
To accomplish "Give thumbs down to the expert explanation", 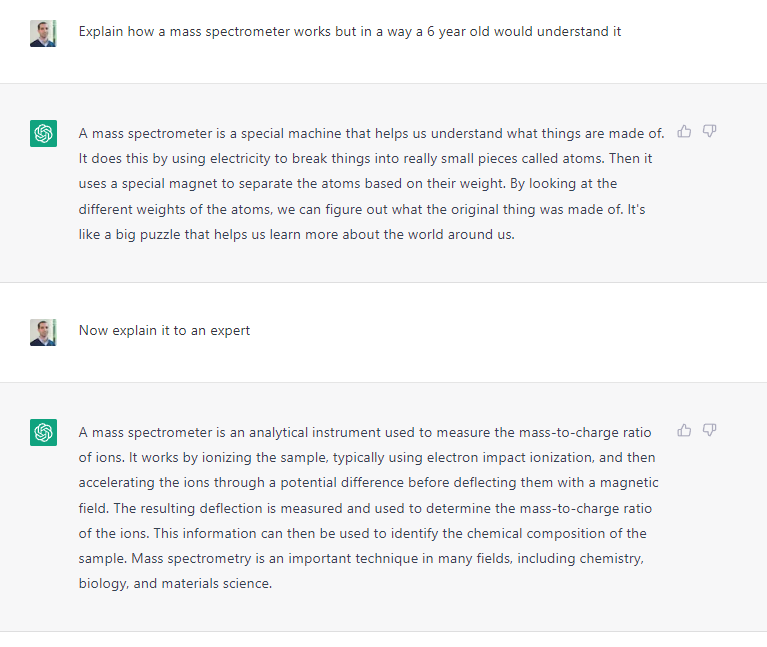I will [710, 430].
